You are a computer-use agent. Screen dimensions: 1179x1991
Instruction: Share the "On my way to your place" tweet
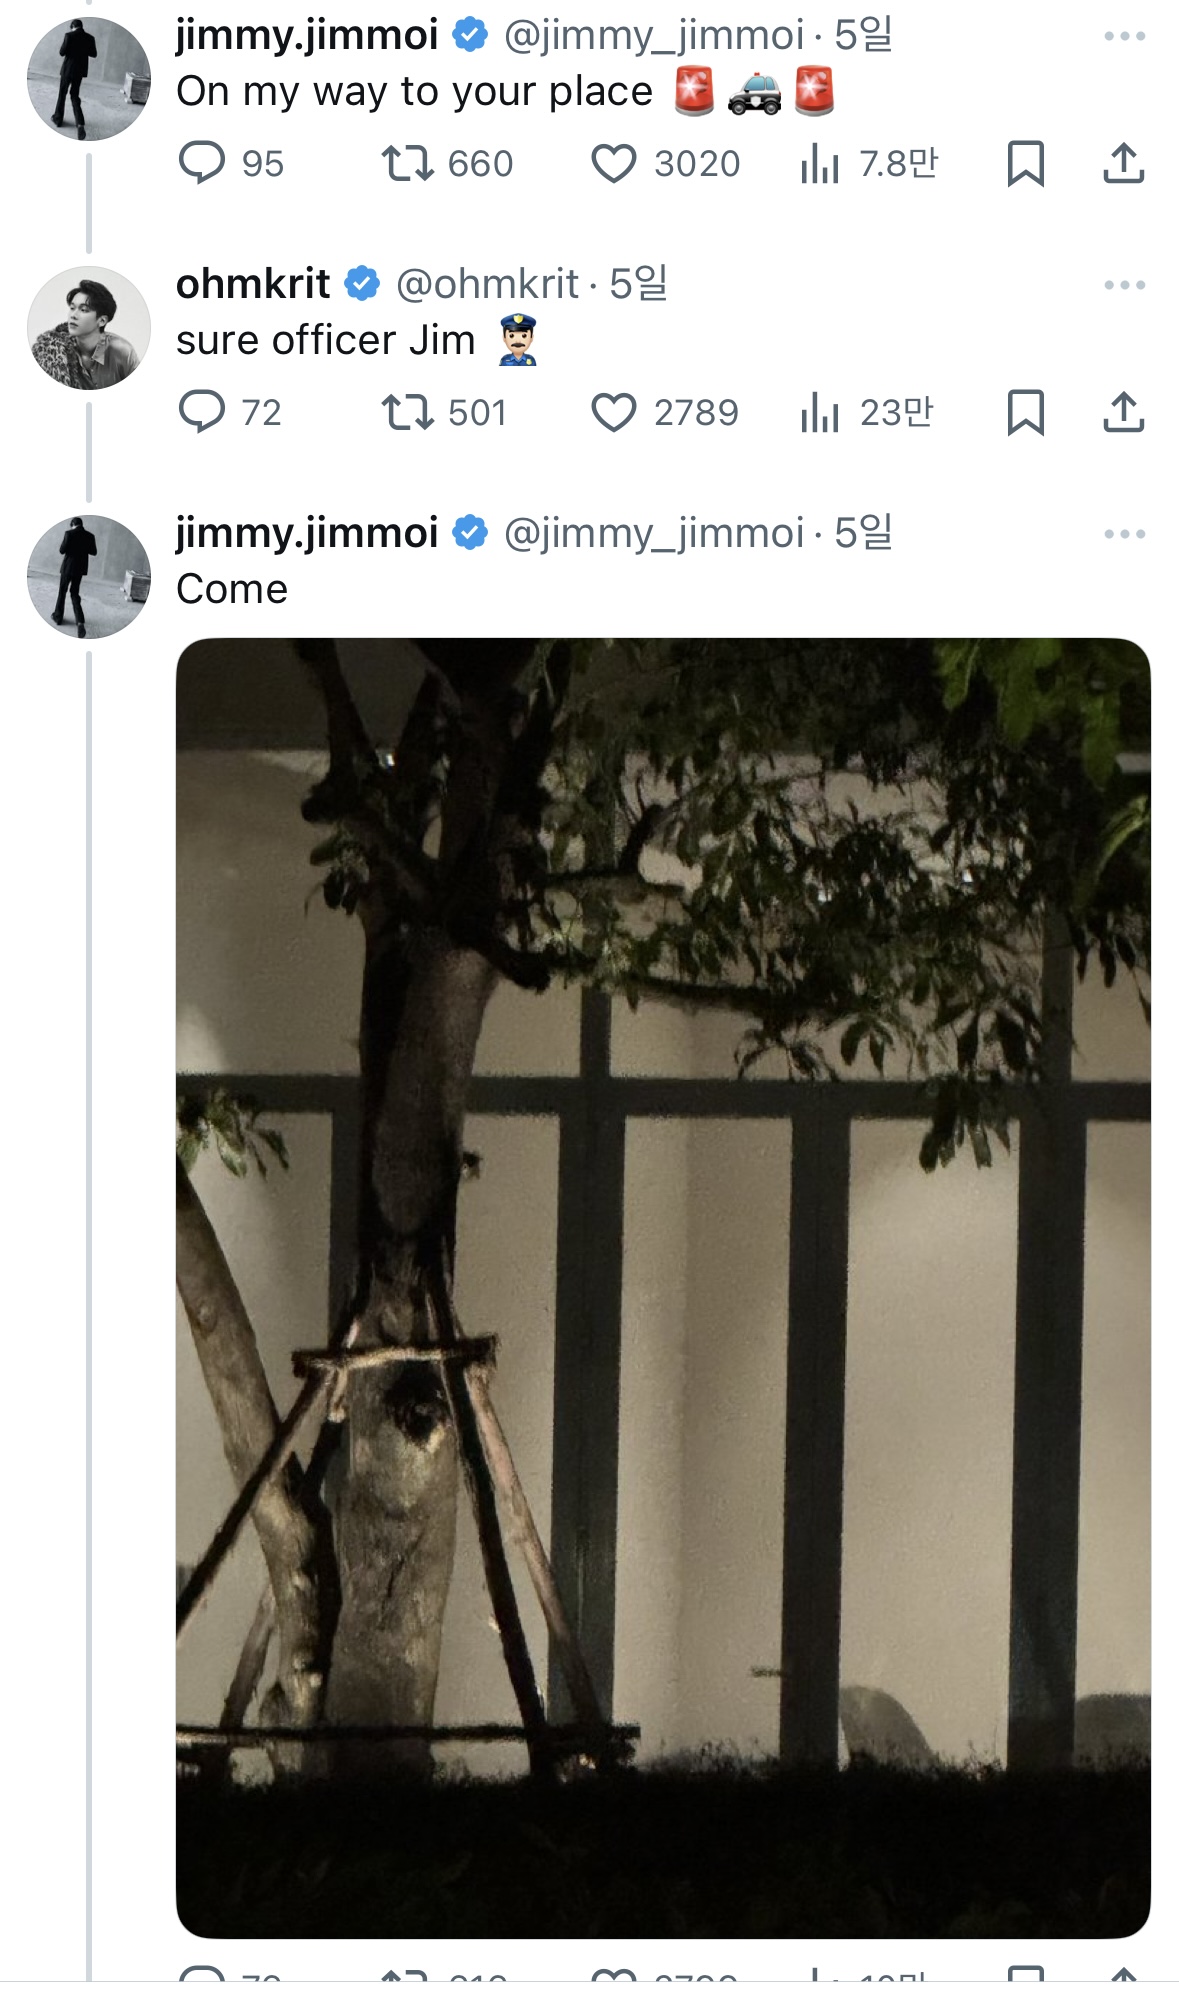coord(1123,163)
